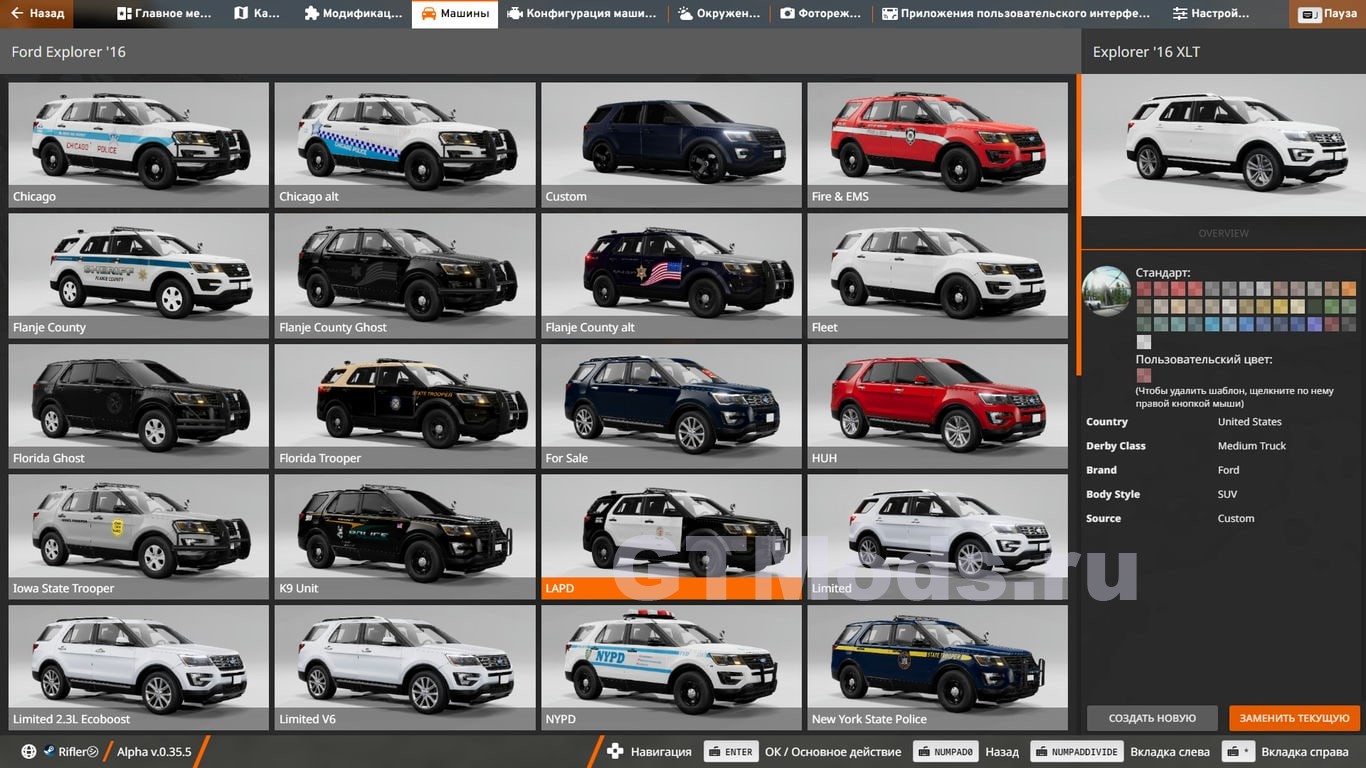
Task: Select the NYPD configuration
Action: tap(671, 667)
